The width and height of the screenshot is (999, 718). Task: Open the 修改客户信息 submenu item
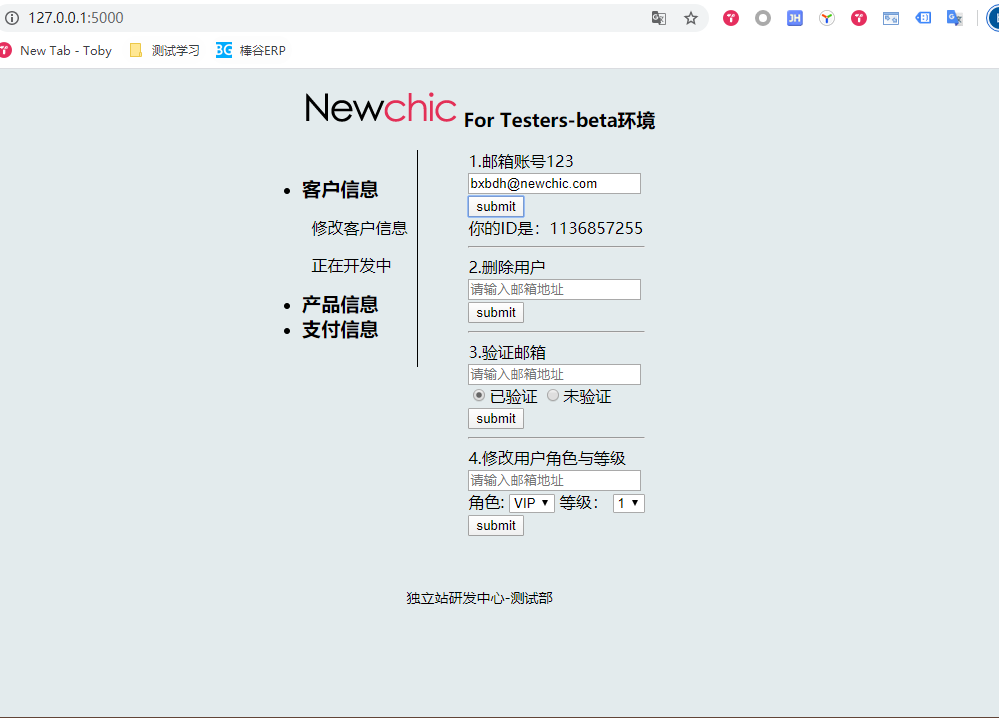click(x=359, y=228)
